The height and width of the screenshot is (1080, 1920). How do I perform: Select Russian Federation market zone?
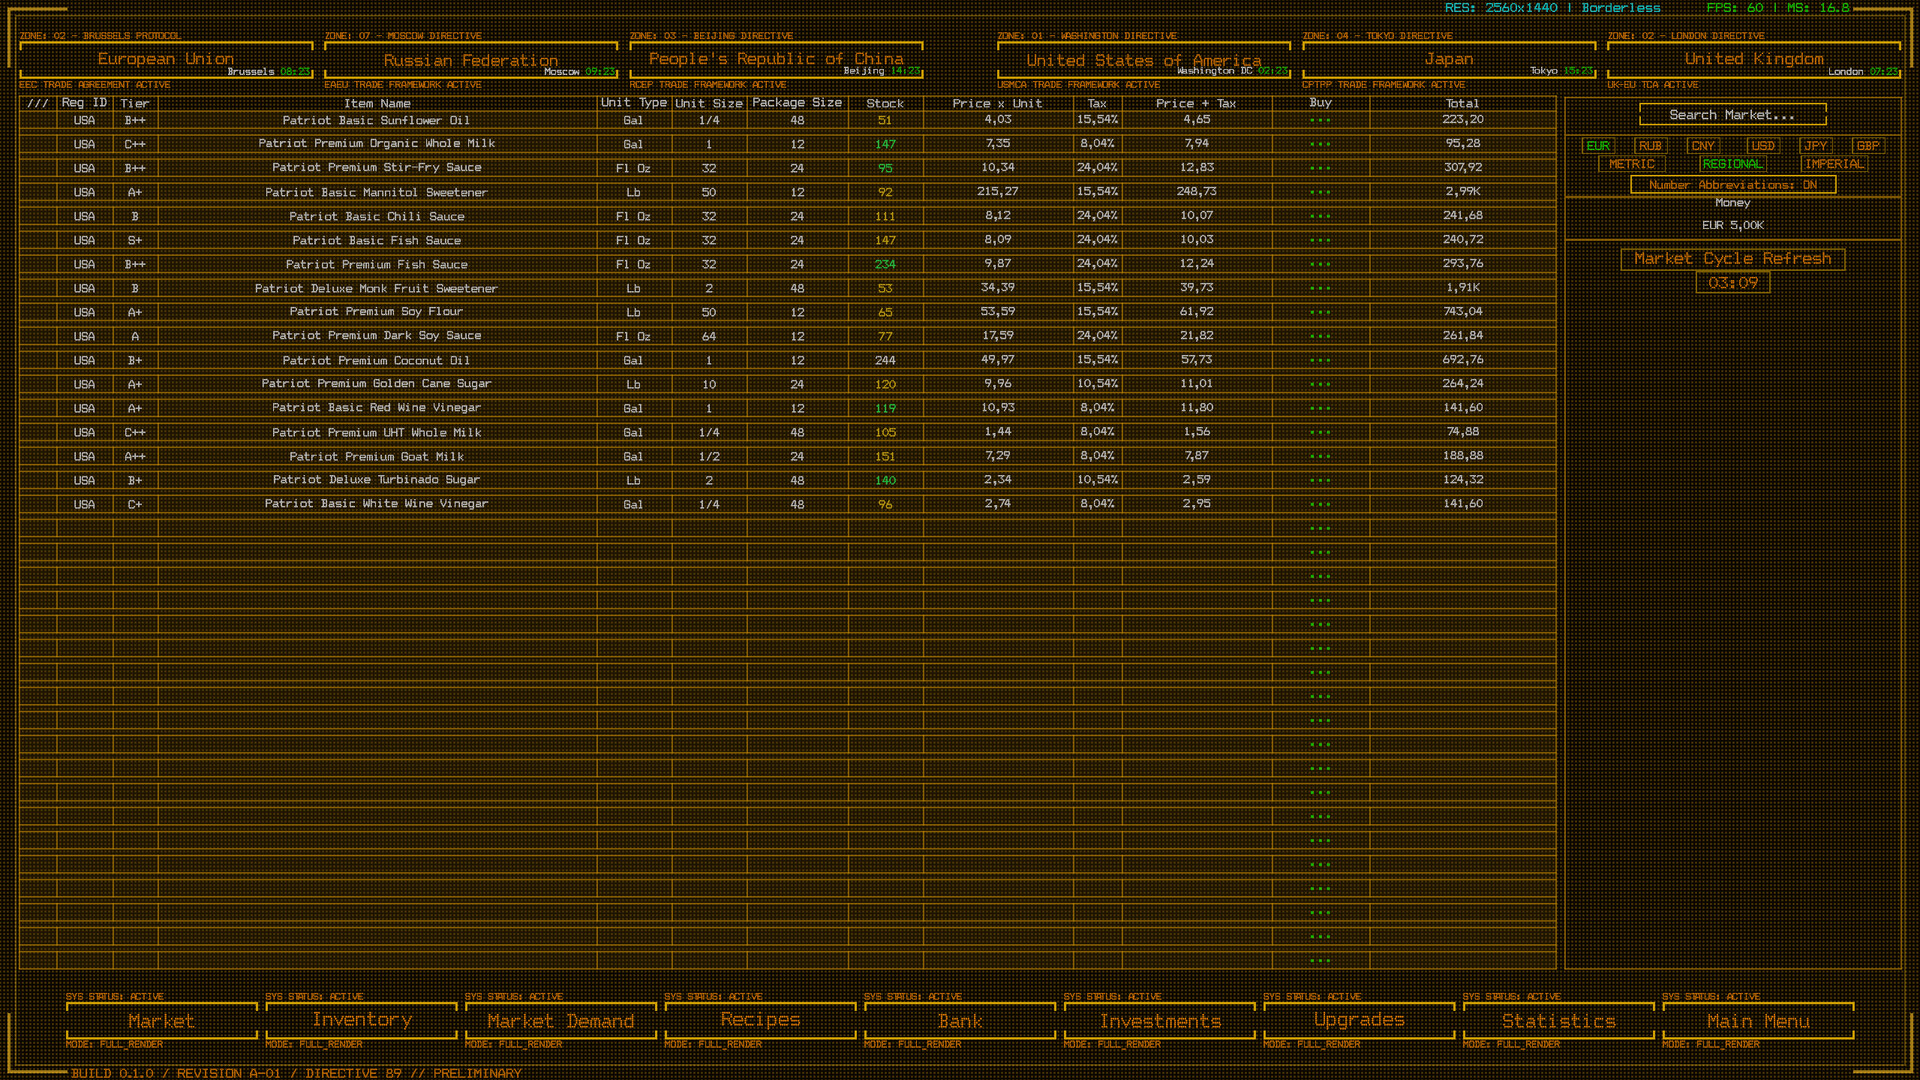click(x=471, y=60)
